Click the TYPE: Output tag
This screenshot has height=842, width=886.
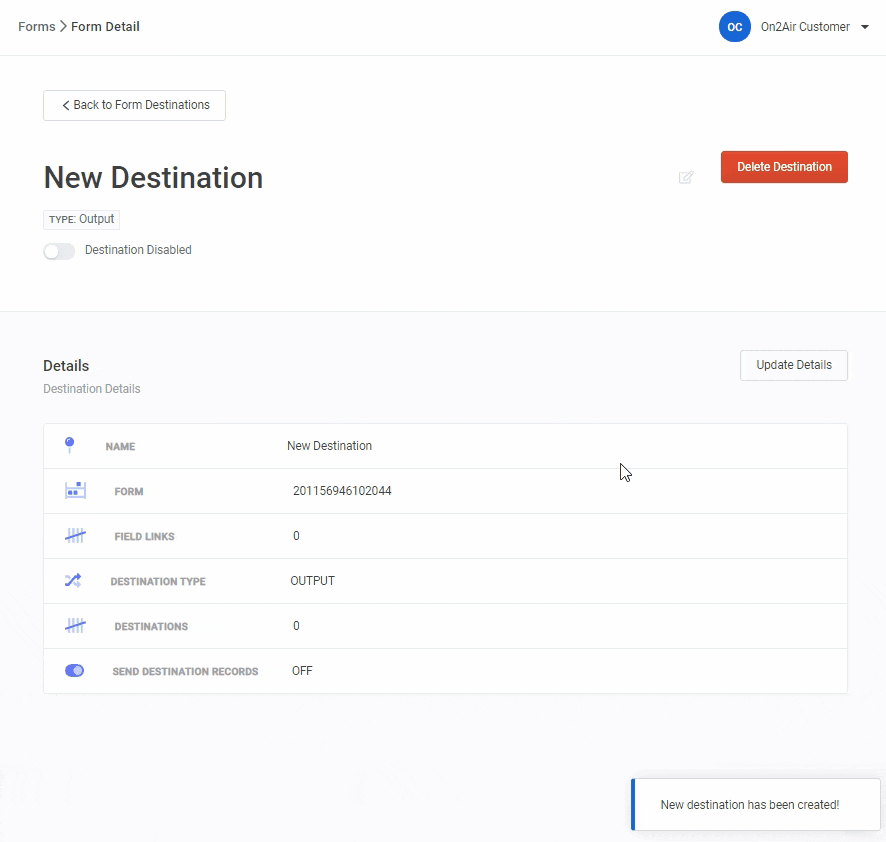(81, 219)
